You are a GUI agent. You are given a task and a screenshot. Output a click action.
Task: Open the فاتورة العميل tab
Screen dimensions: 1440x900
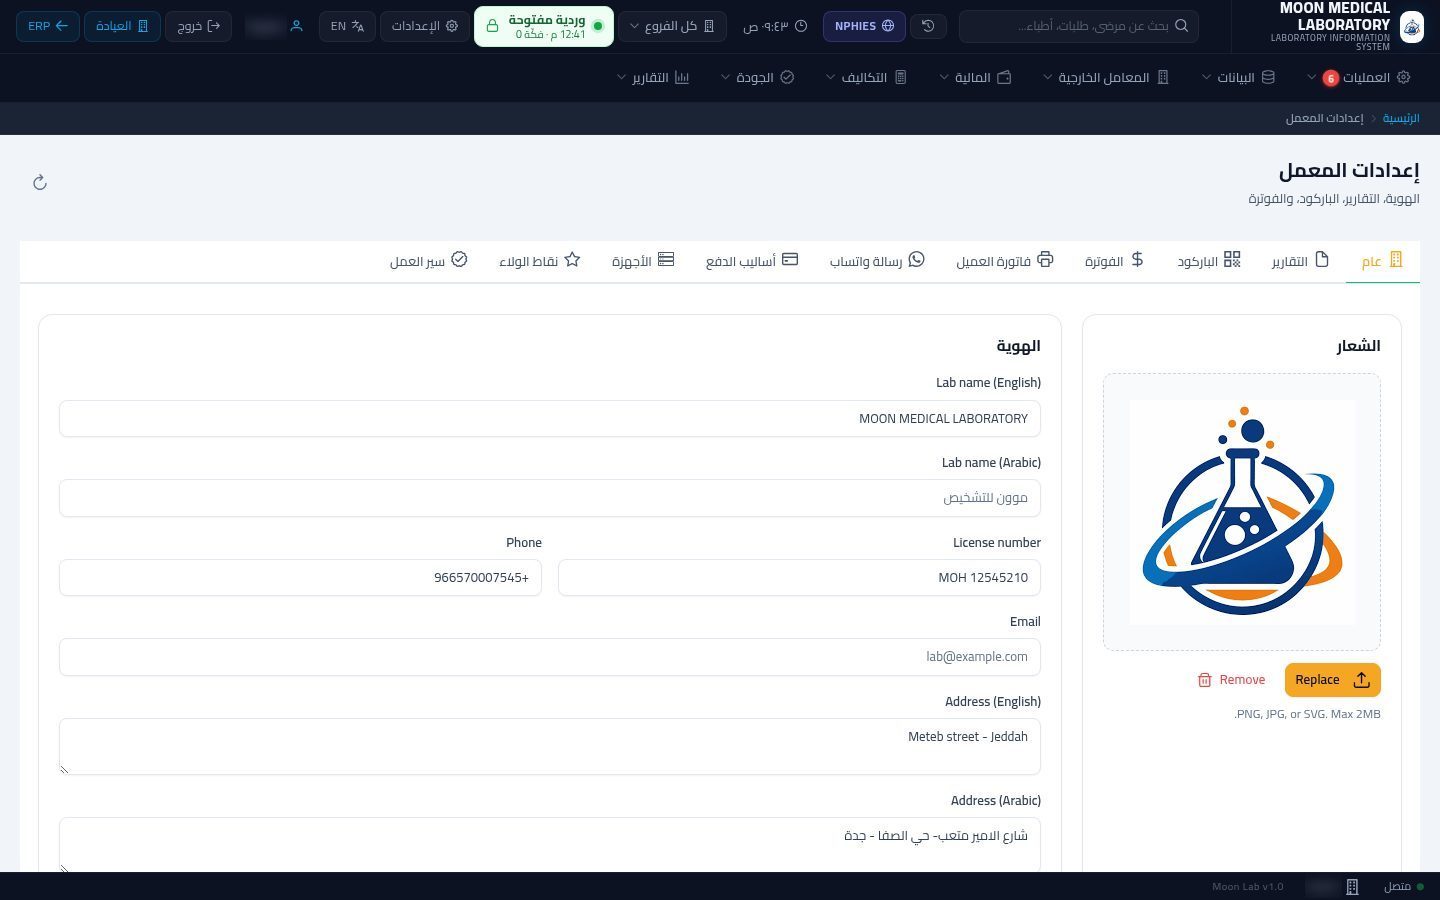coord(1004,261)
